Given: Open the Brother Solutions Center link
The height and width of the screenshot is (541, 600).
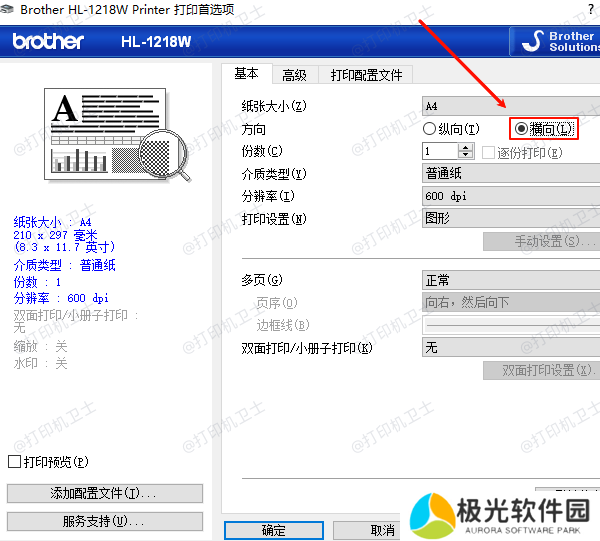Looking at the screenshot, I should tap(556, 41).
